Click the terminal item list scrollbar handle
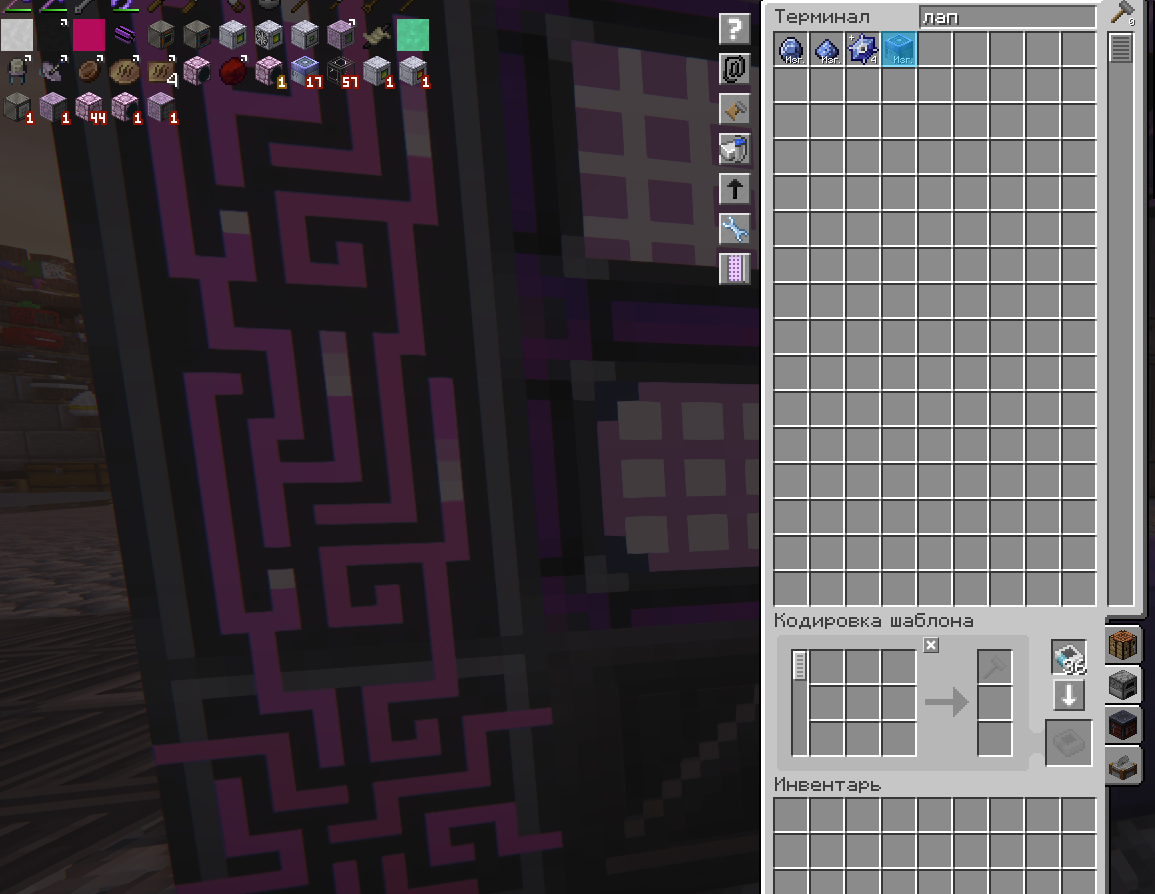 tap(1120, 49)
